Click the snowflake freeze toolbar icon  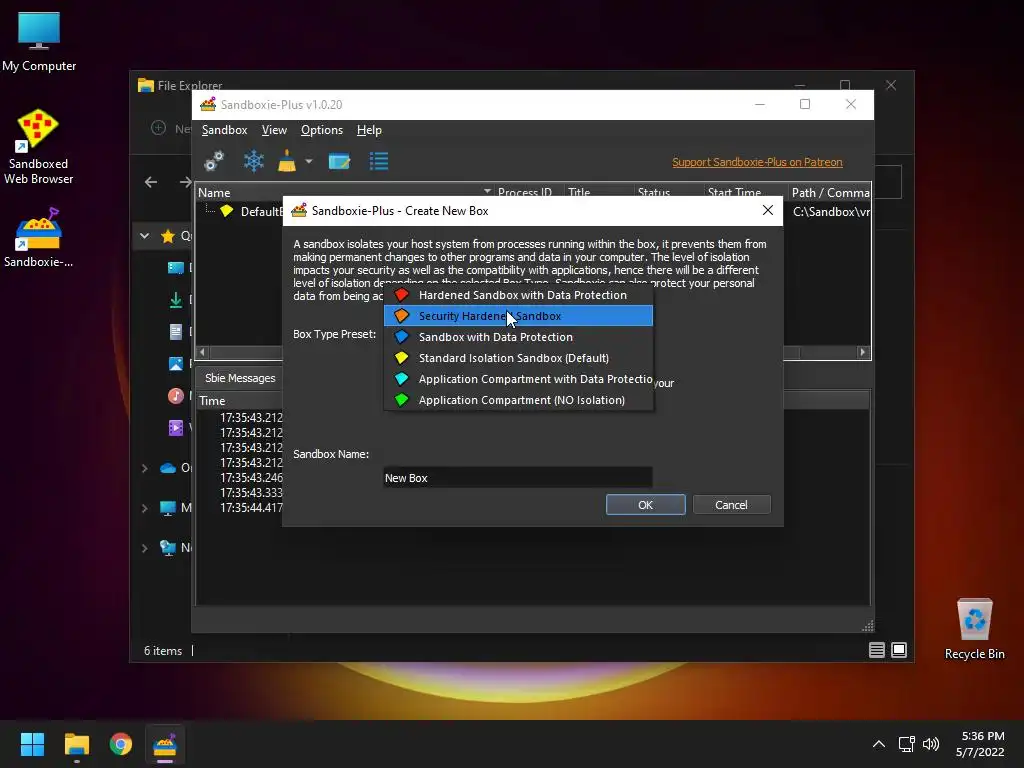point(253,161)
